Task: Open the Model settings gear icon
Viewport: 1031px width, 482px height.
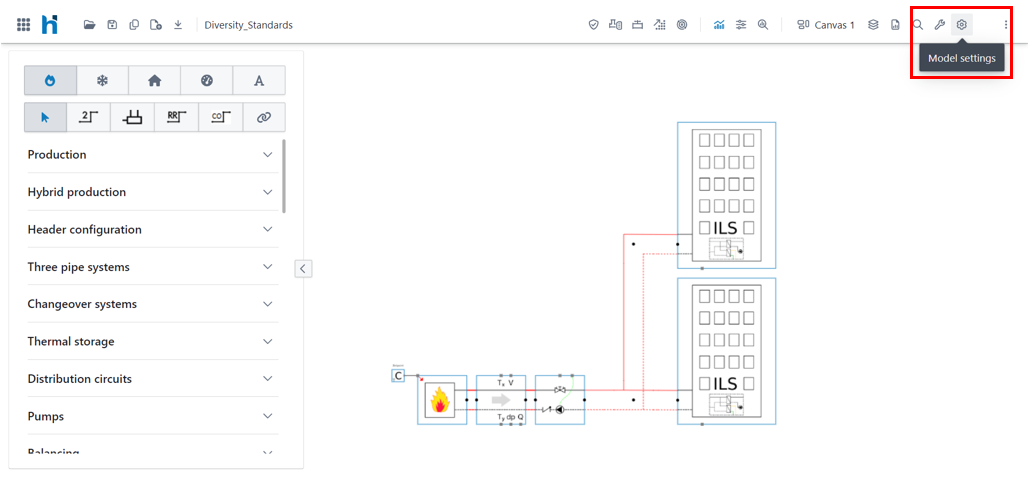Action: [961, 25]
